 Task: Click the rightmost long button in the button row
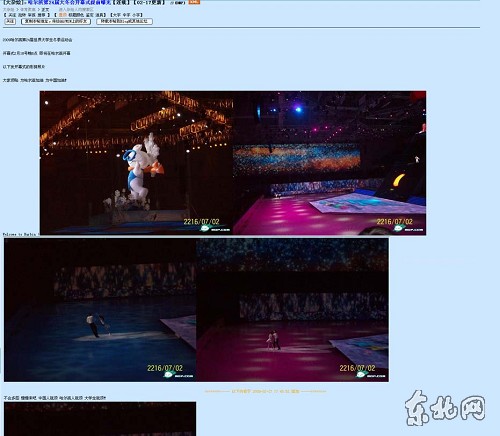coord(124,21)
